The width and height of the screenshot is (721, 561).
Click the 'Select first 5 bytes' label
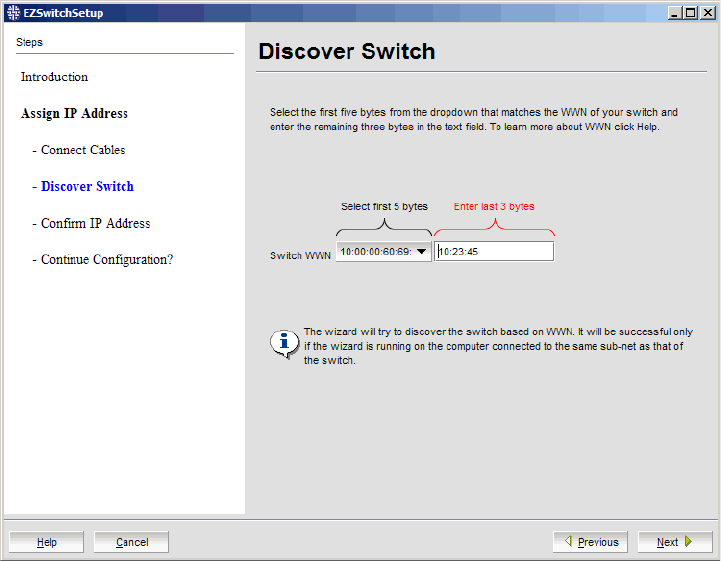point(384,206)
